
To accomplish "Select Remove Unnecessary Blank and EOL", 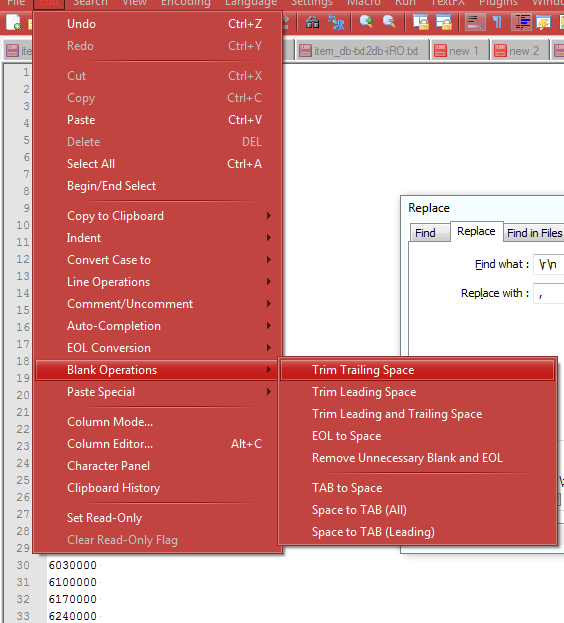I will point(417,458).
